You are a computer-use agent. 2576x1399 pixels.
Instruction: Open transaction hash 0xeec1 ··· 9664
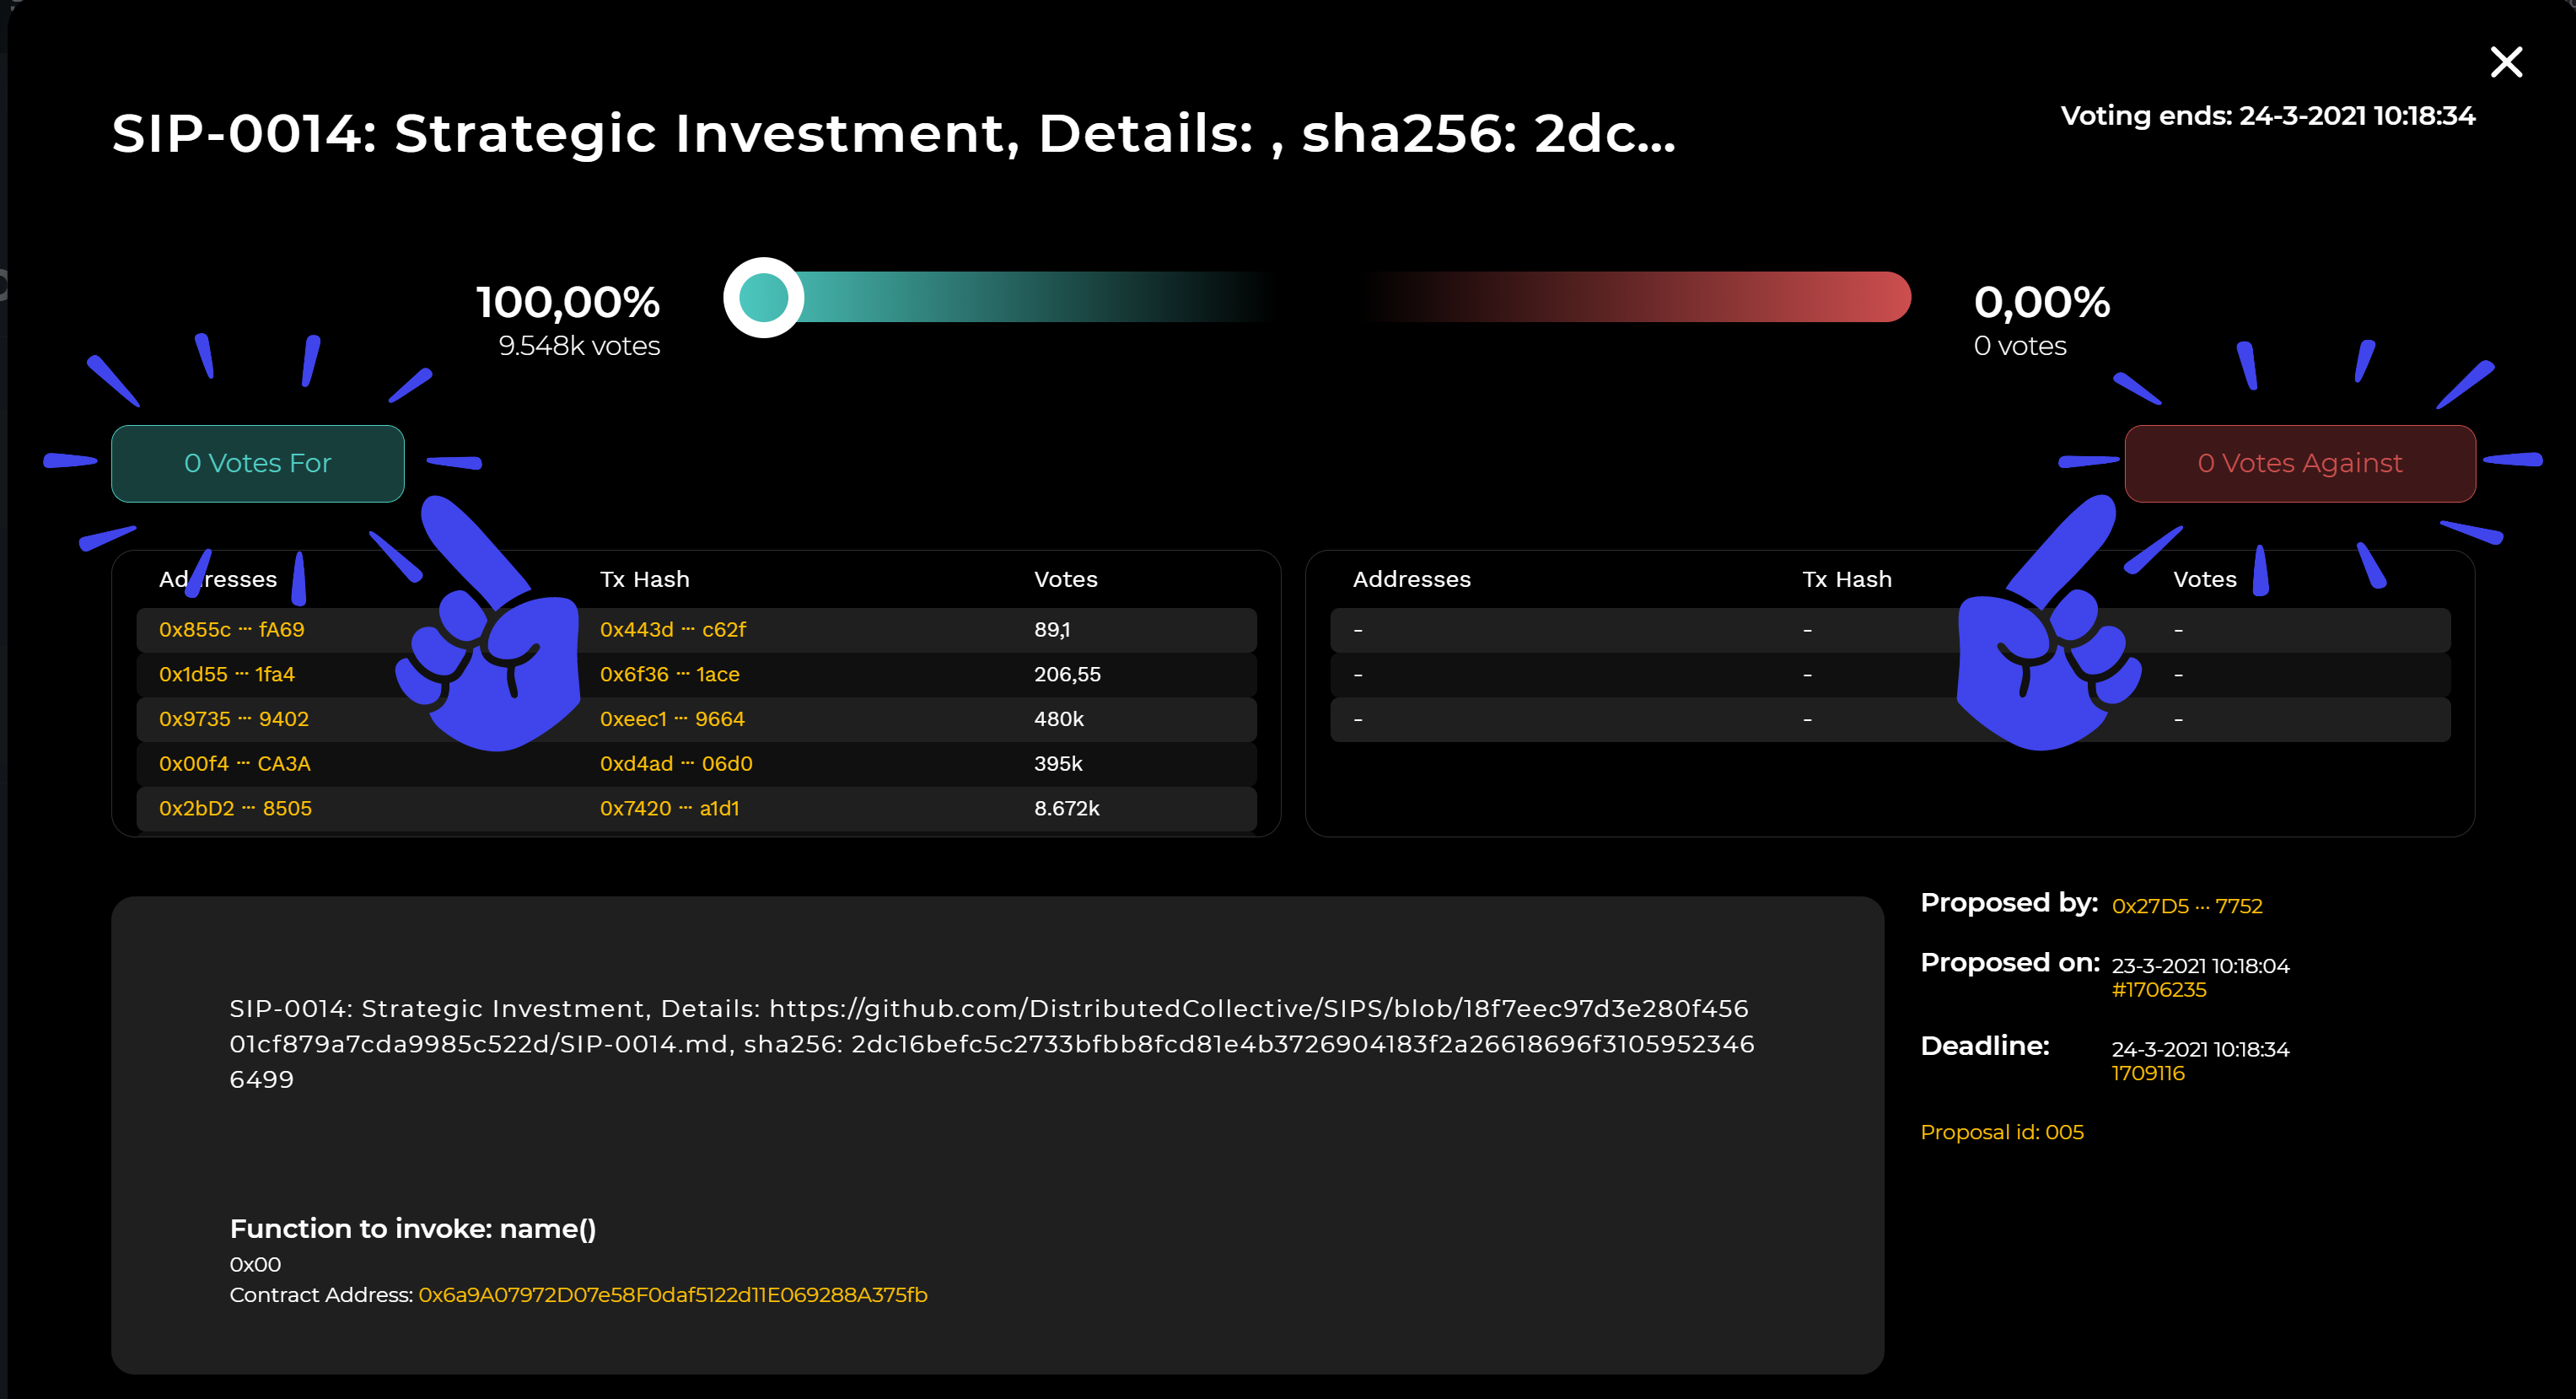[673, 719]
